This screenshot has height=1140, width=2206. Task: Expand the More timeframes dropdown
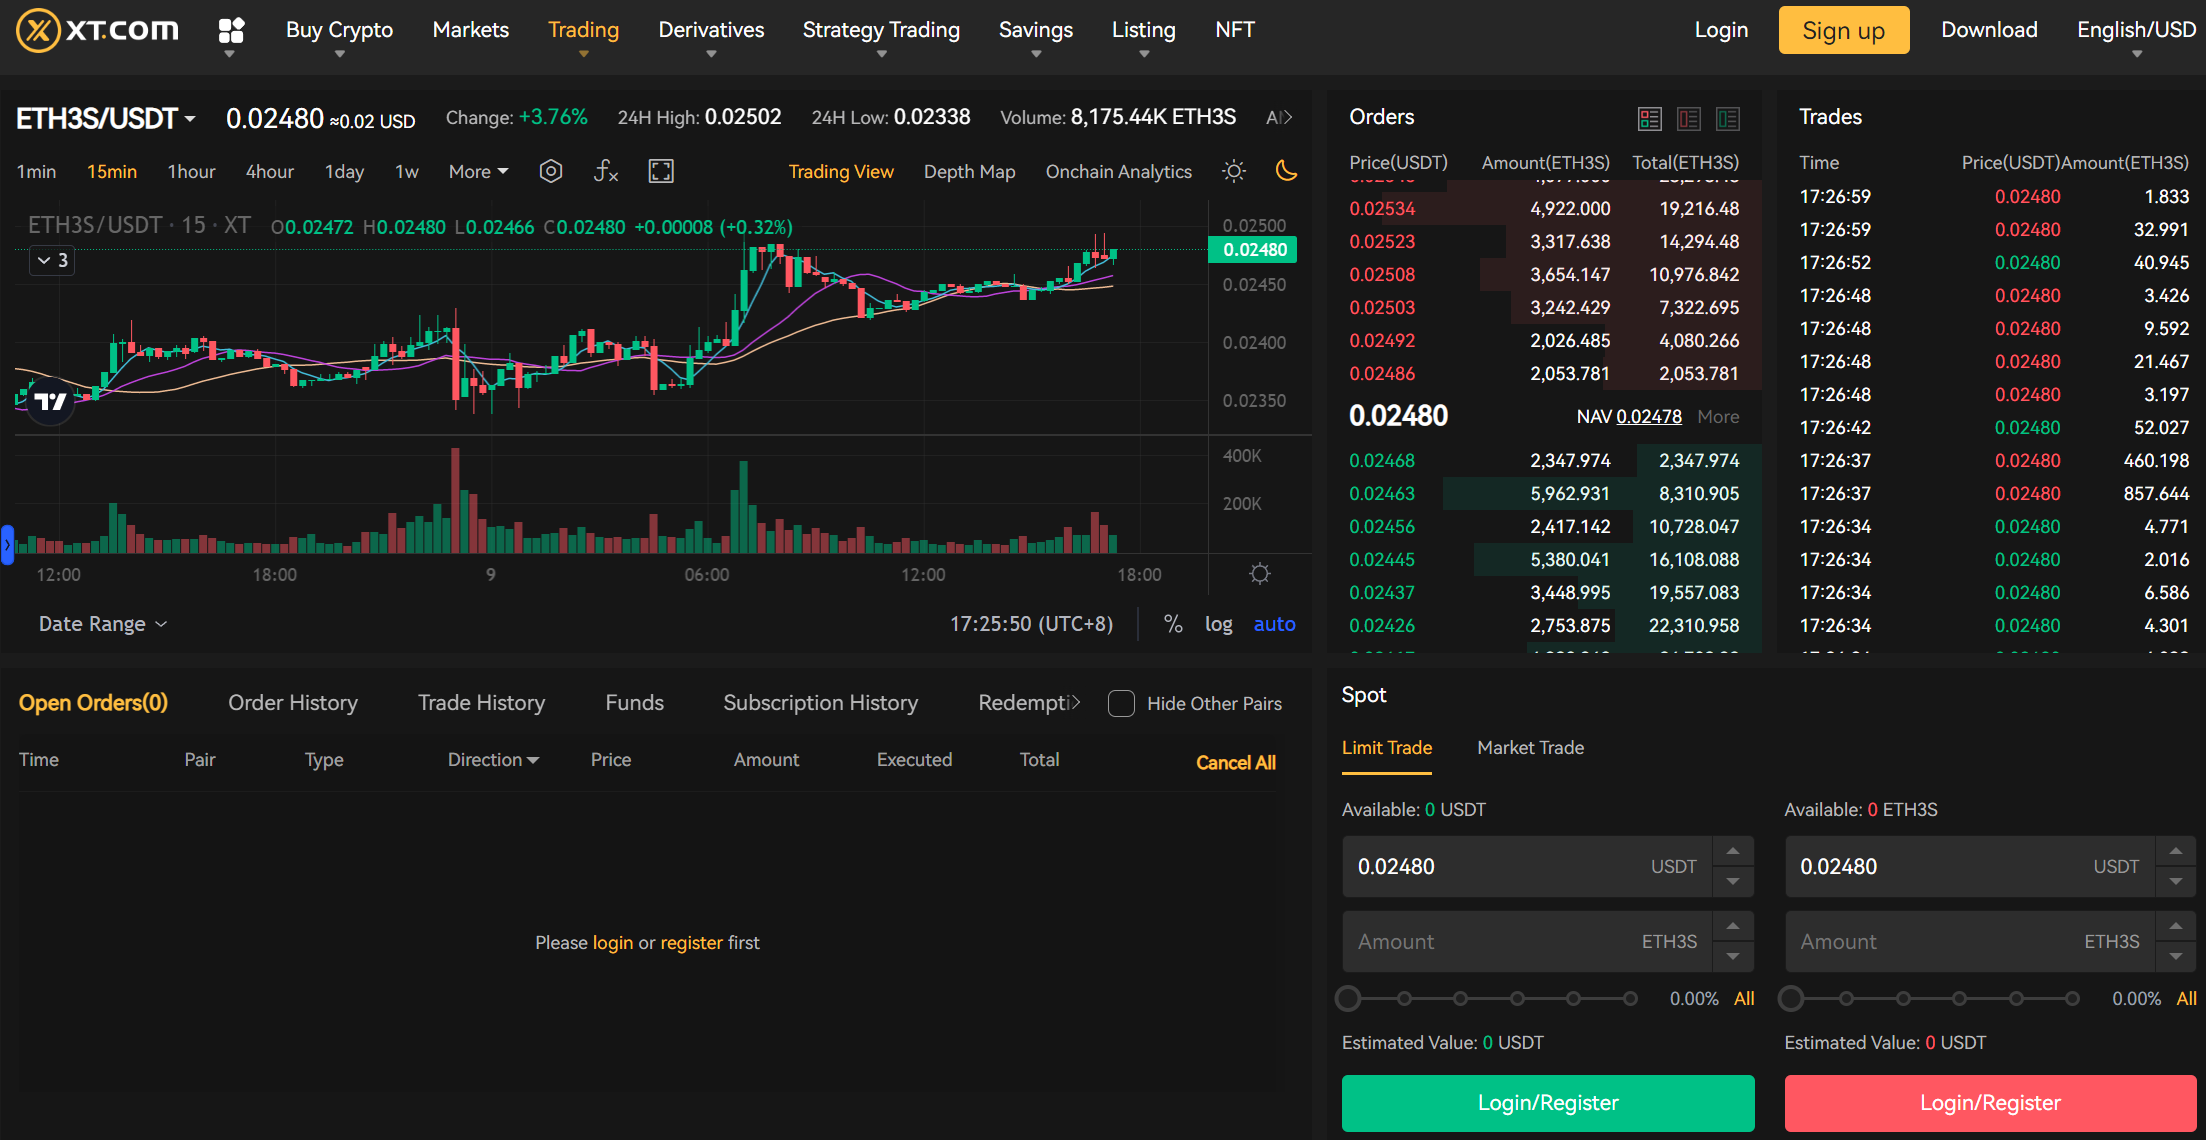click(x=477, y=171)
